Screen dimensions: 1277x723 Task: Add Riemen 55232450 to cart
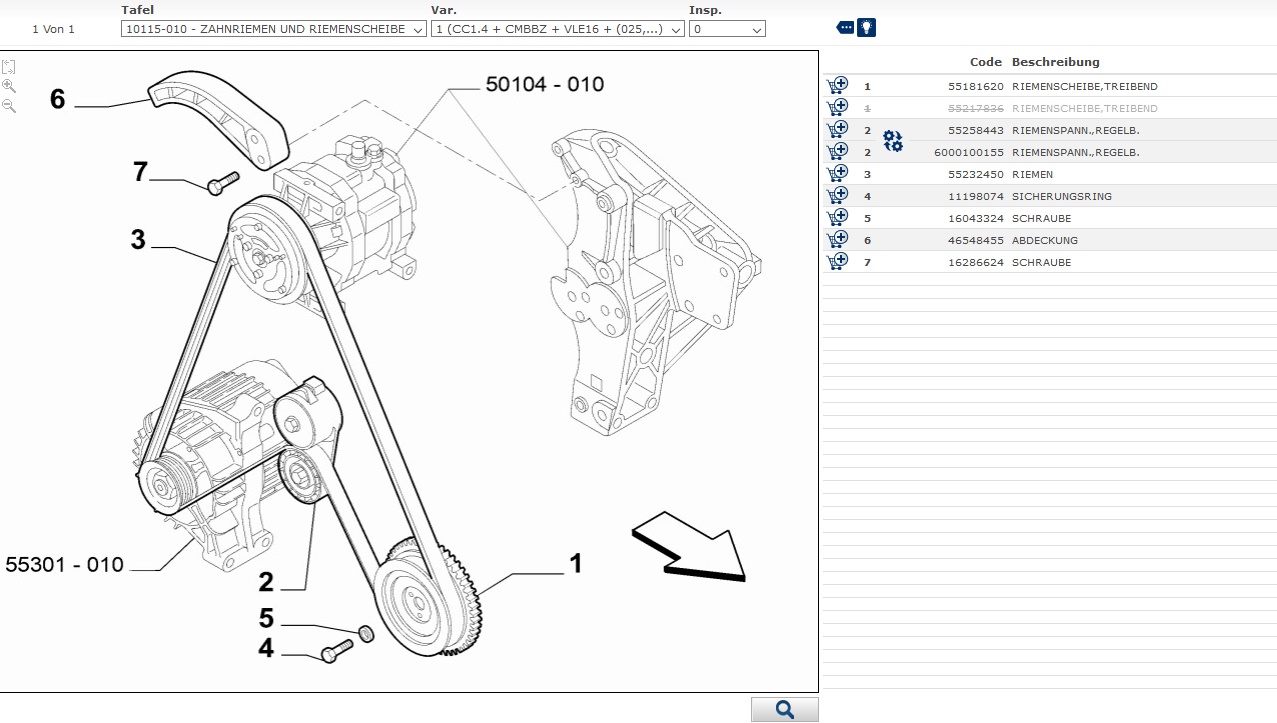click(x=837, y=174)
